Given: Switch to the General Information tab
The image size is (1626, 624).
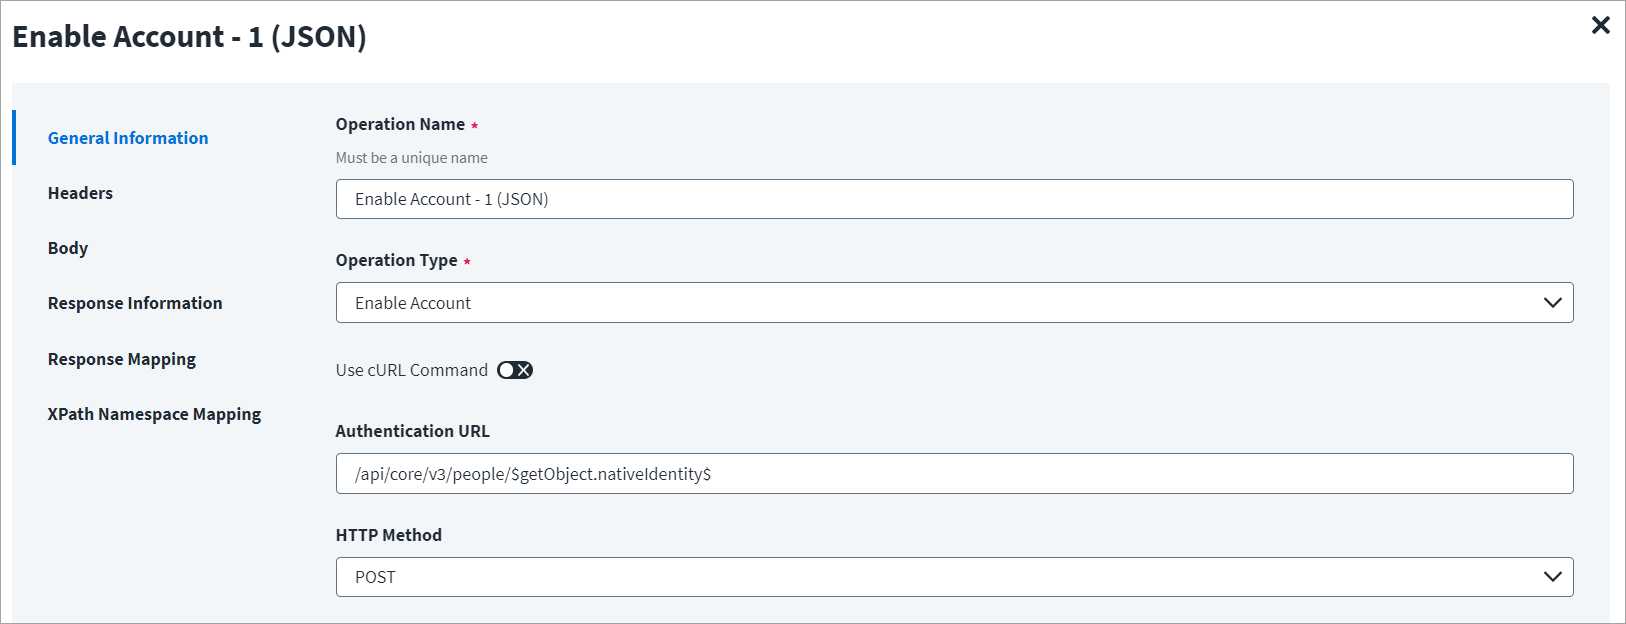Looking at the screenshot, I should point(128,138).
